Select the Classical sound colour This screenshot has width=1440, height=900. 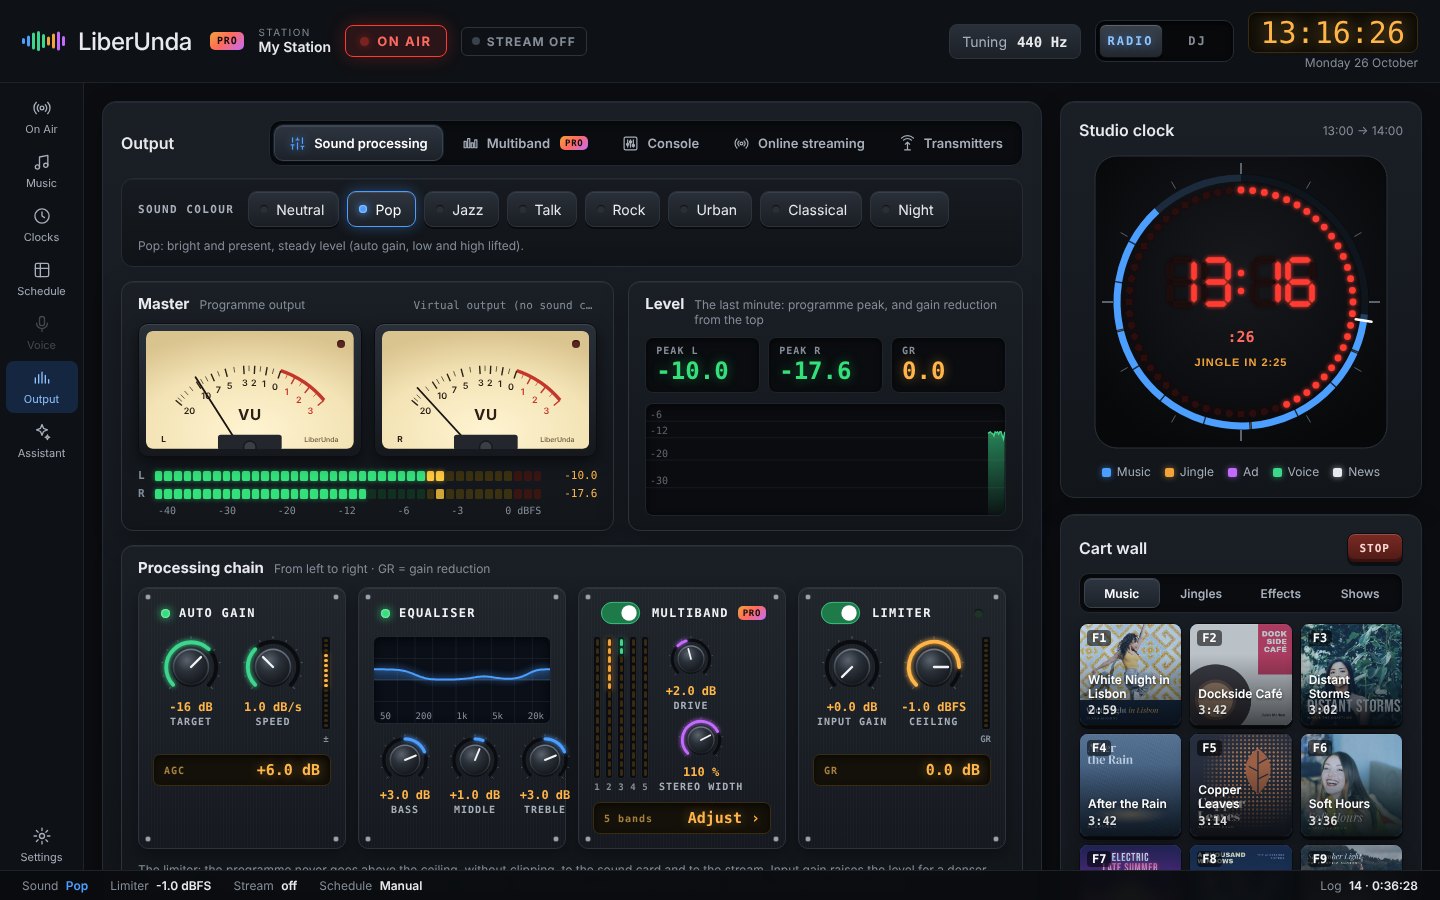click(x=810, y=210)
